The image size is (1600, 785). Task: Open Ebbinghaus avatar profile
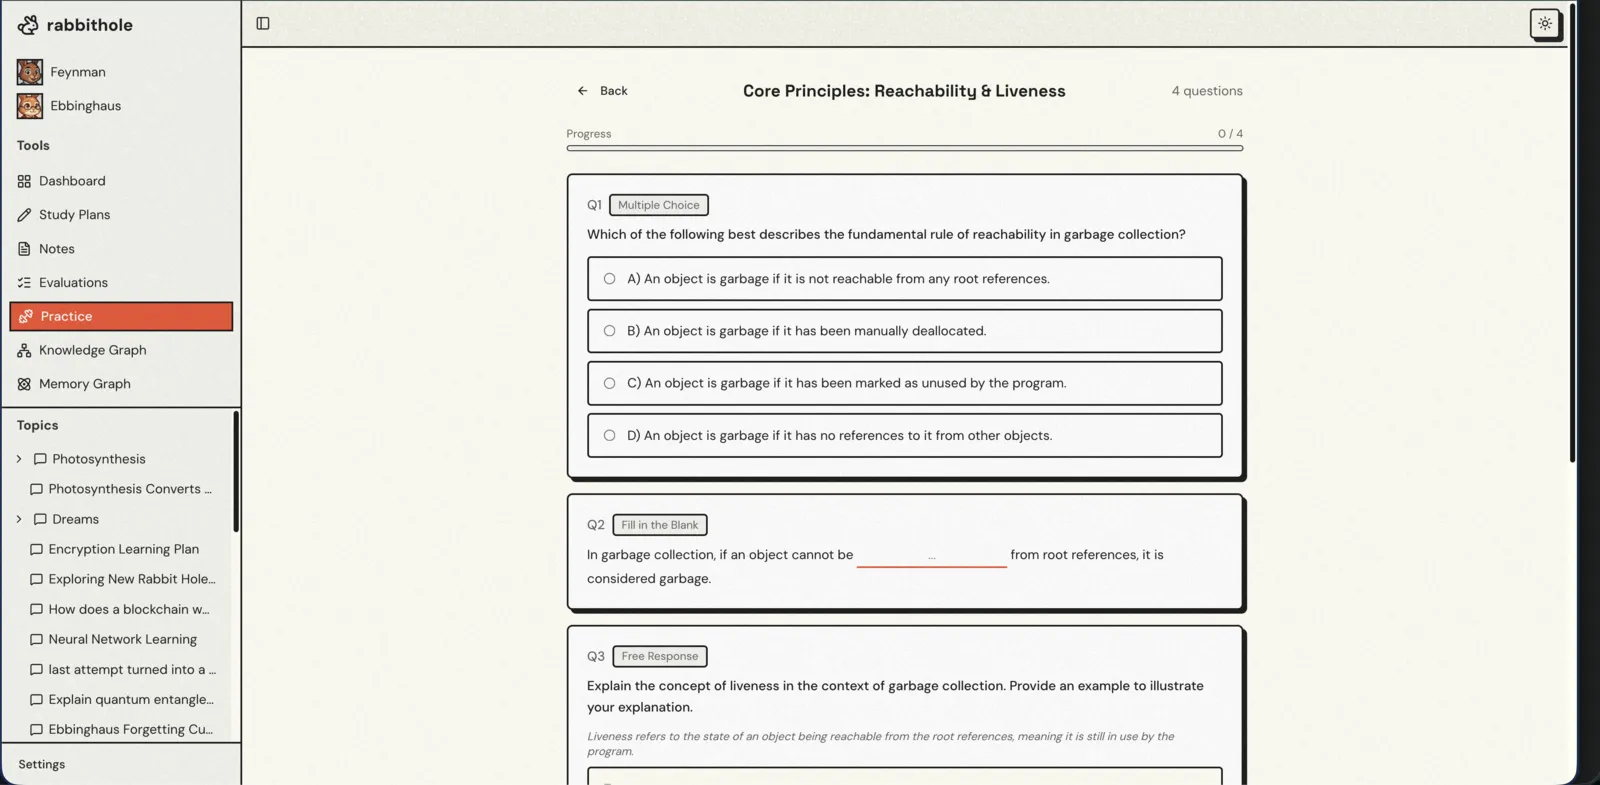[30, 106]
